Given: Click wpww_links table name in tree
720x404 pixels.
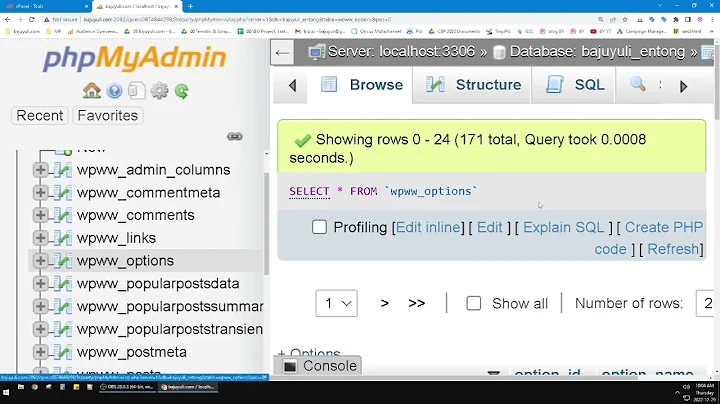Looking at the screenshot, I should (x=116, y=238).
